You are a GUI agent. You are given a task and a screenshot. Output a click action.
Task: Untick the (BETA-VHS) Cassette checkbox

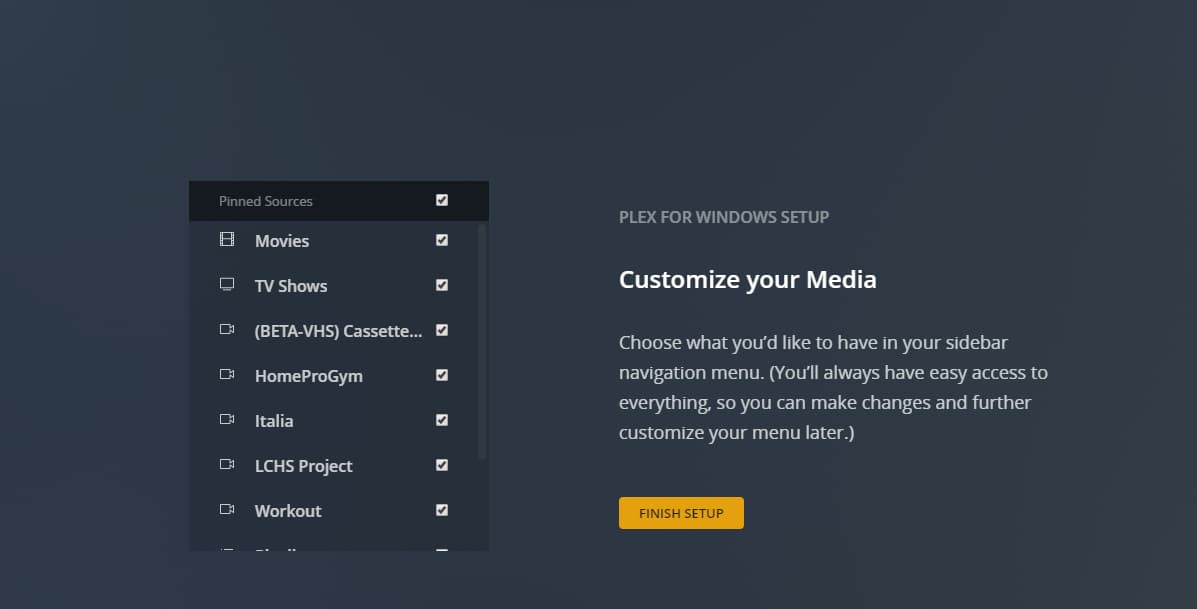(442, 330)
